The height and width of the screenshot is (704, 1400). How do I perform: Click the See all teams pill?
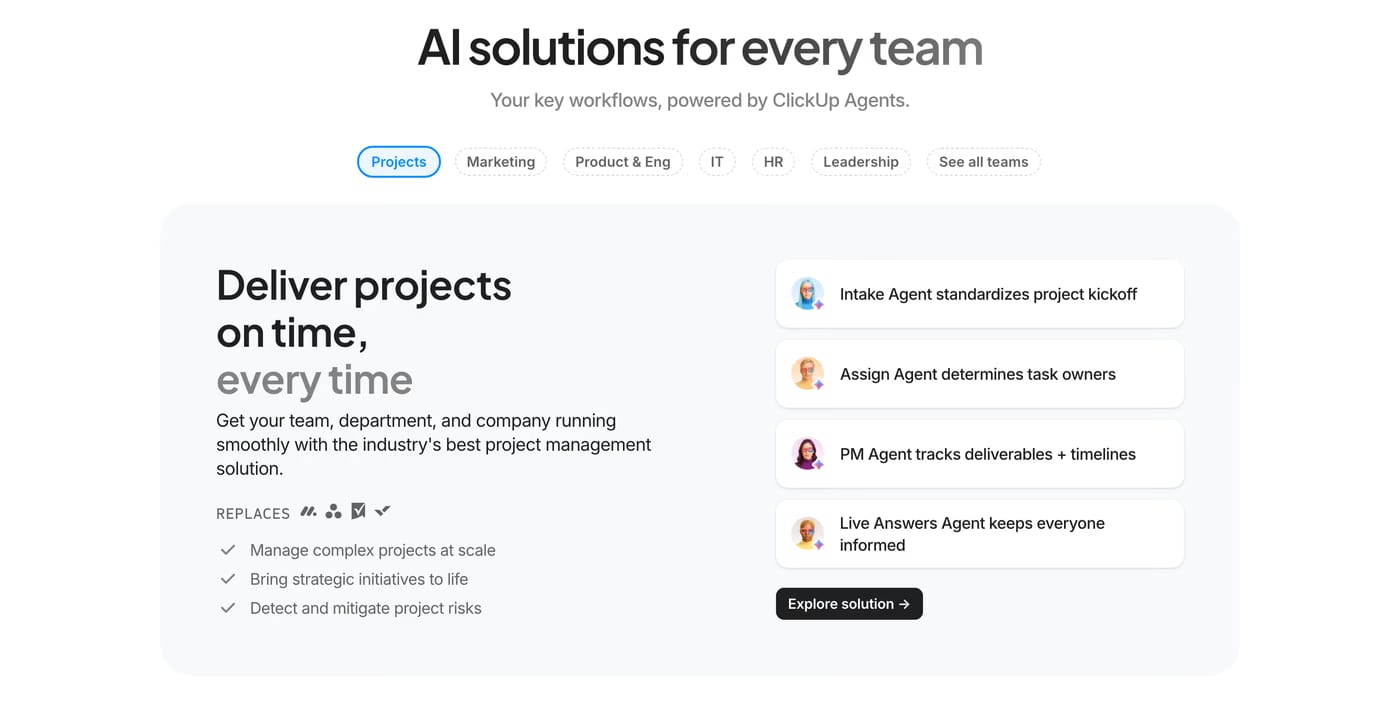(x=984, y=162)
